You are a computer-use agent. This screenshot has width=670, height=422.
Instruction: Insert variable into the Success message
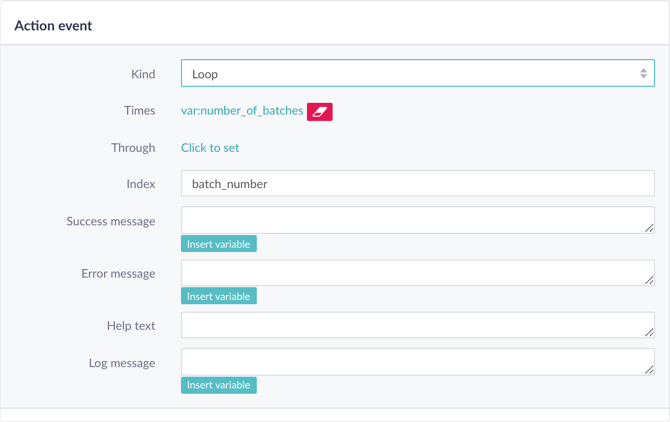[x=219, y=244]
